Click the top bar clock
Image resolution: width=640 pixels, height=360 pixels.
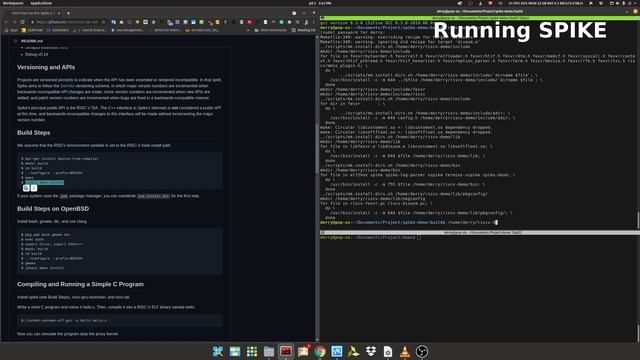320,3
